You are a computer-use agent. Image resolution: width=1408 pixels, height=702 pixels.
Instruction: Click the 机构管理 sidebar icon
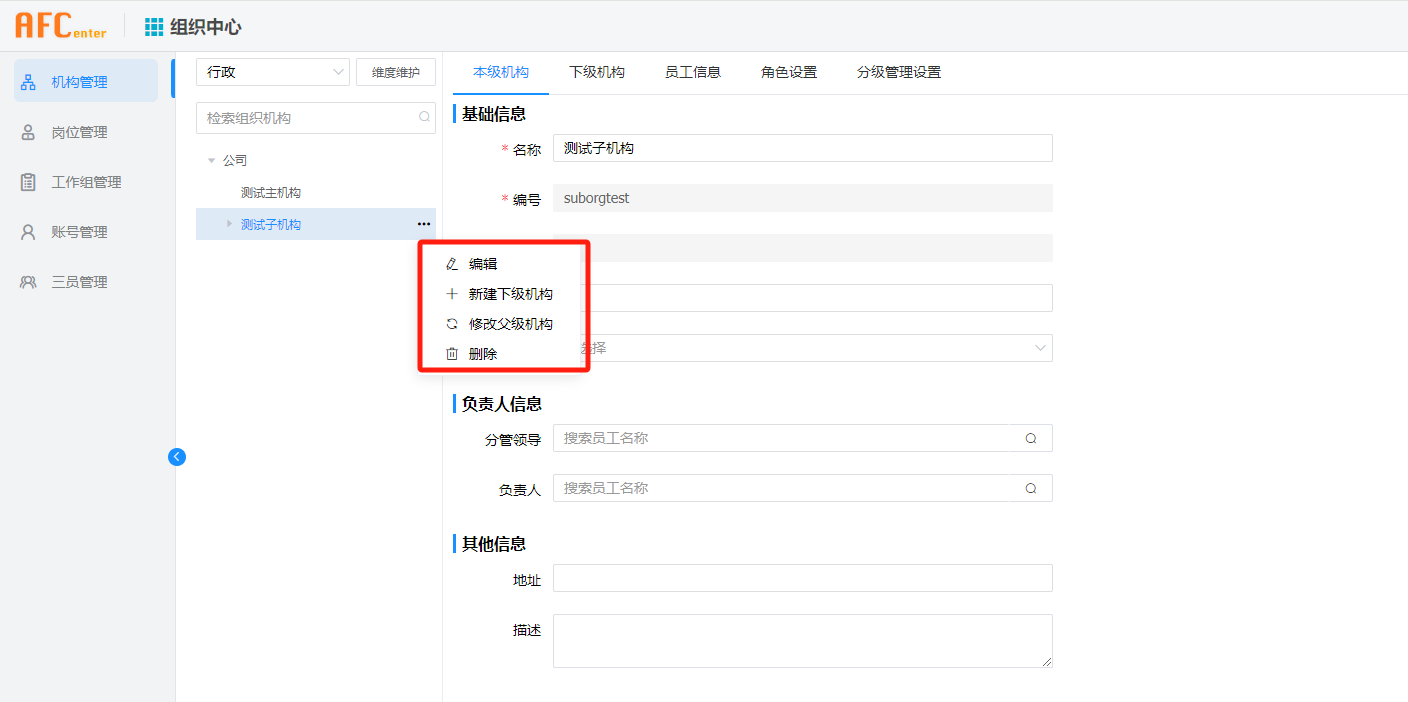[29, 82]
